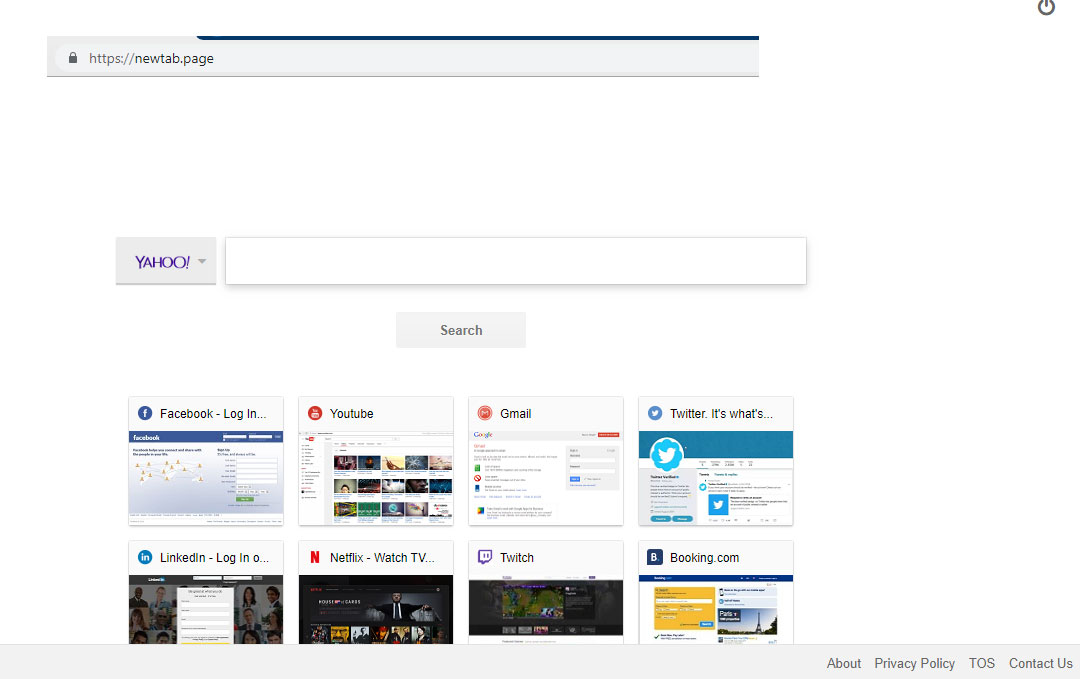Click the LinkedIn icon on shortcut tile

(145, 558)
